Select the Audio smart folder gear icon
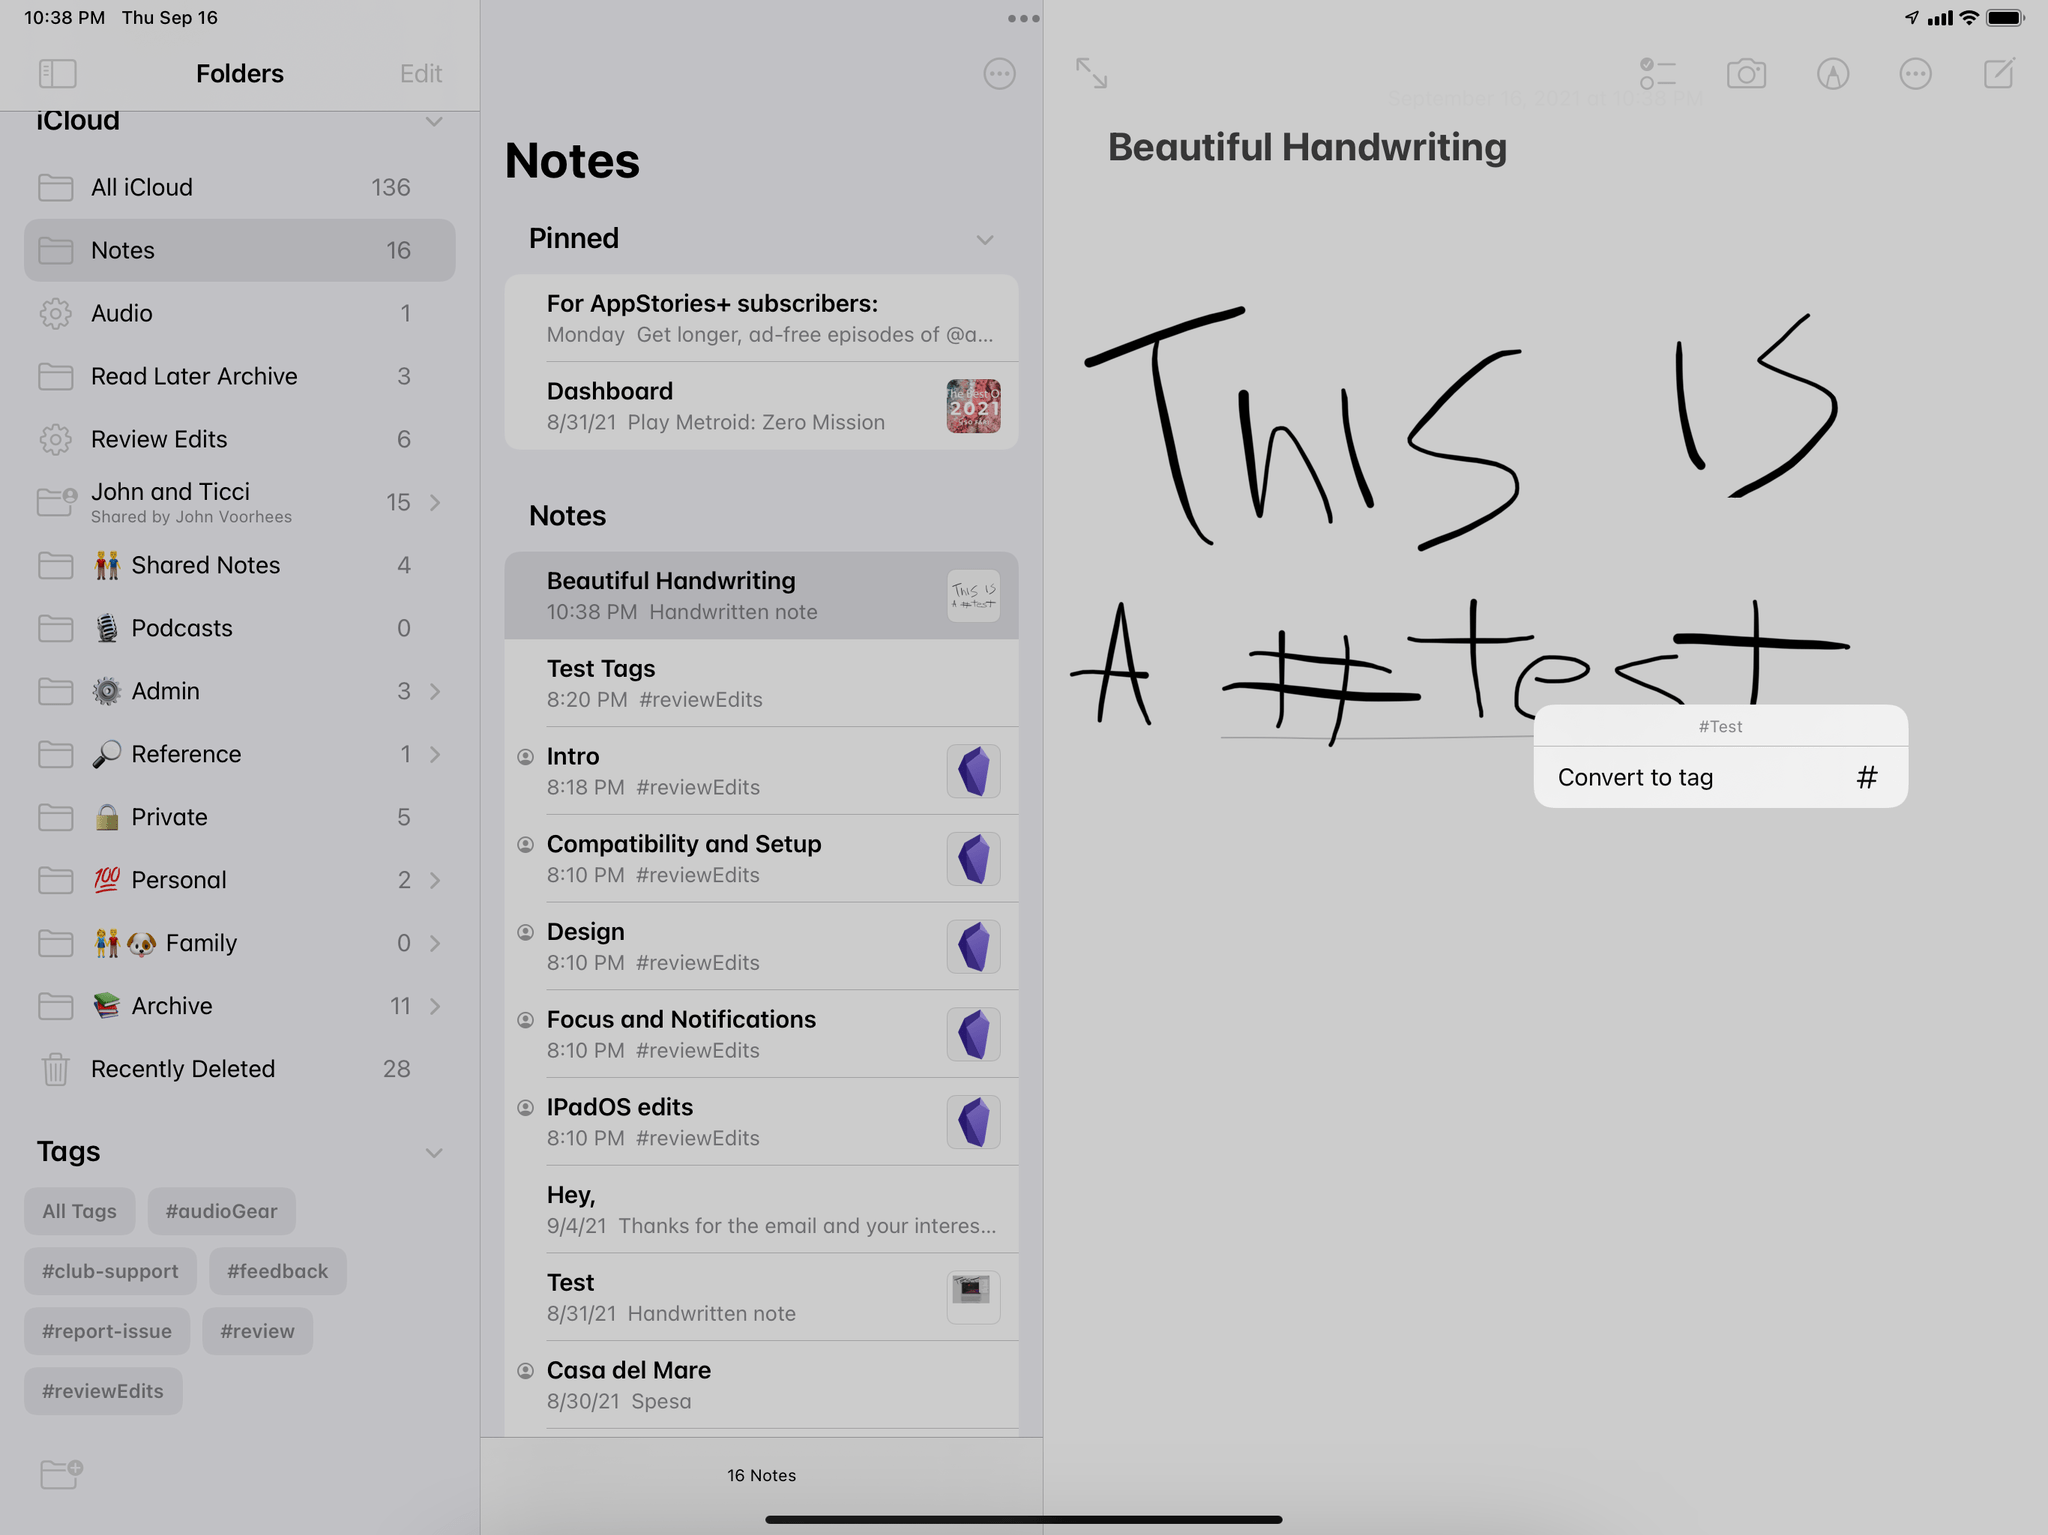Screen dimensions: 2048x1535 coord(55,314)
